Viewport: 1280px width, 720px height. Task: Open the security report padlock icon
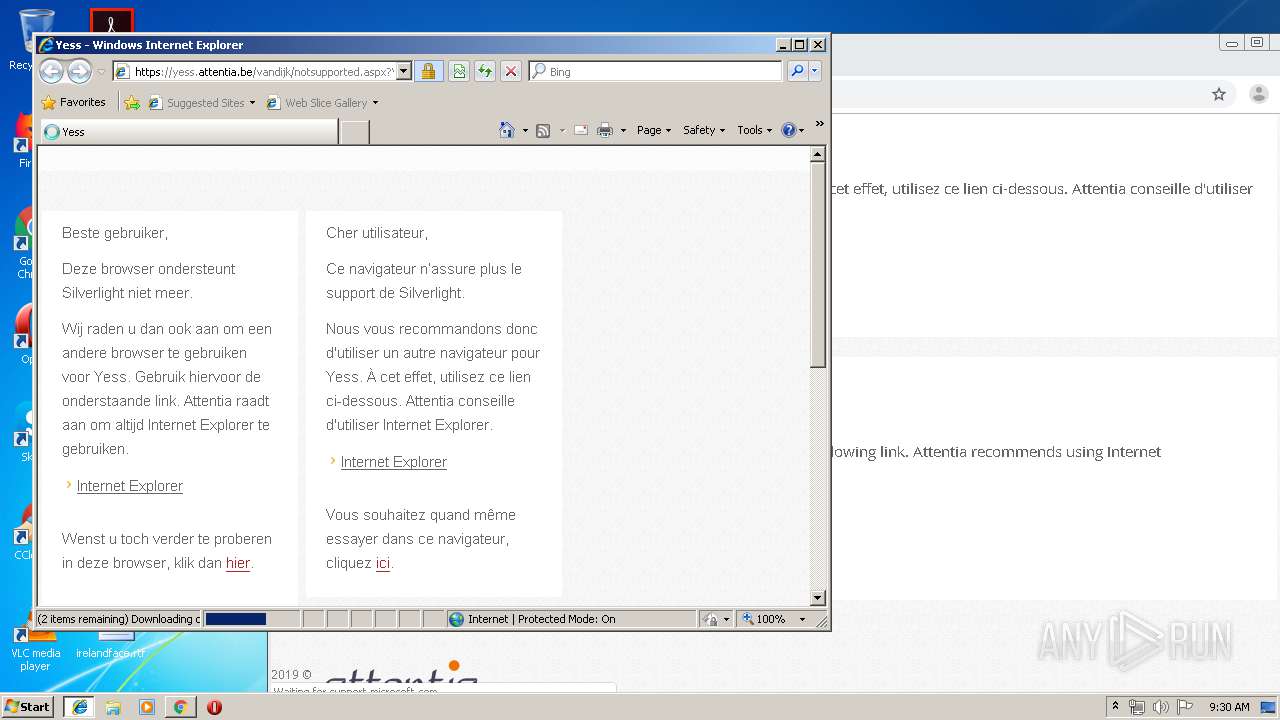(428, 71)
